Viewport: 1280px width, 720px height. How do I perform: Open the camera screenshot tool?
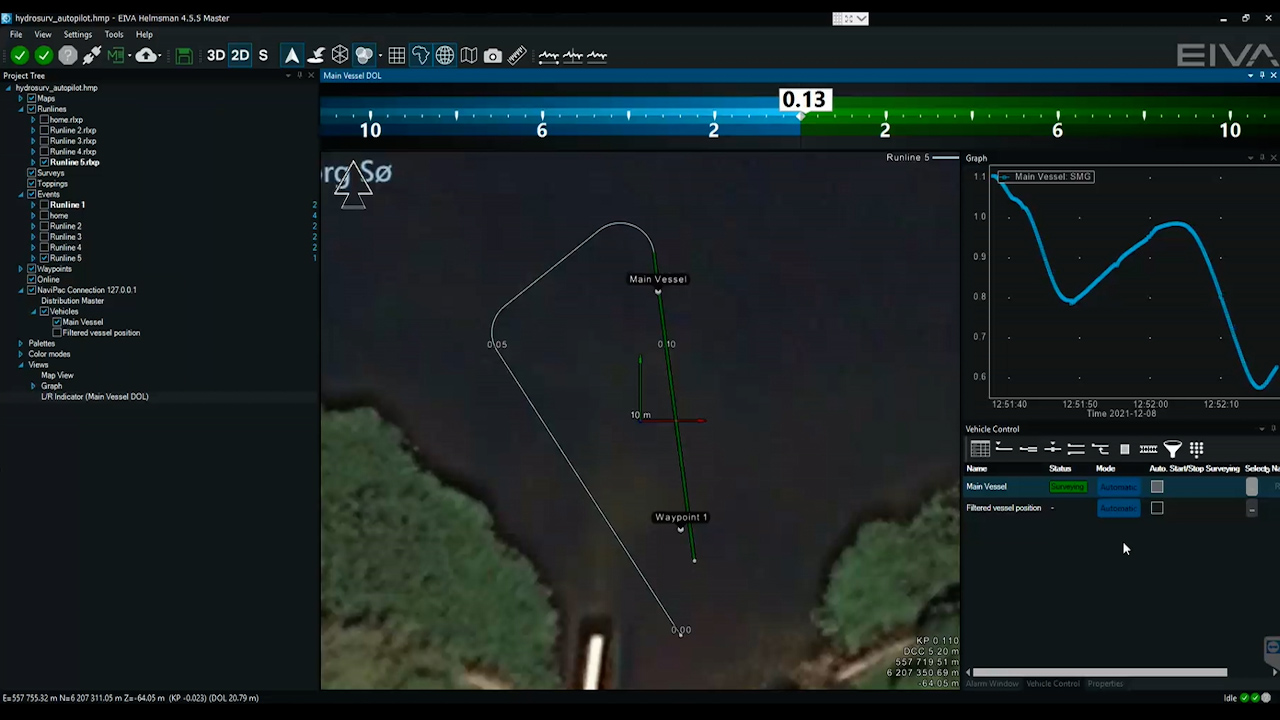tap(492, 55)
